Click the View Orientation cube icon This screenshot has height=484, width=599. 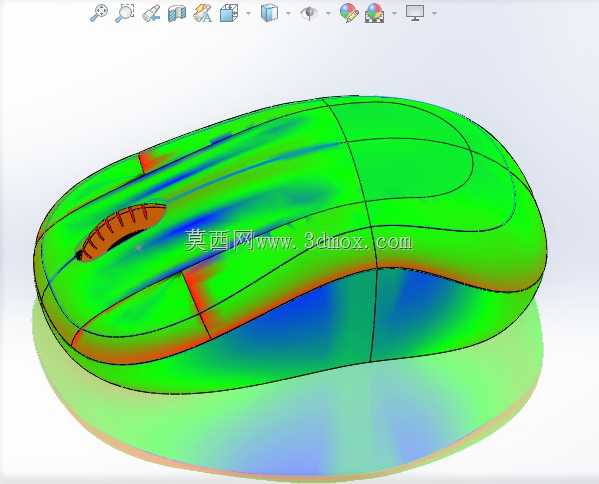coord(229,13)
